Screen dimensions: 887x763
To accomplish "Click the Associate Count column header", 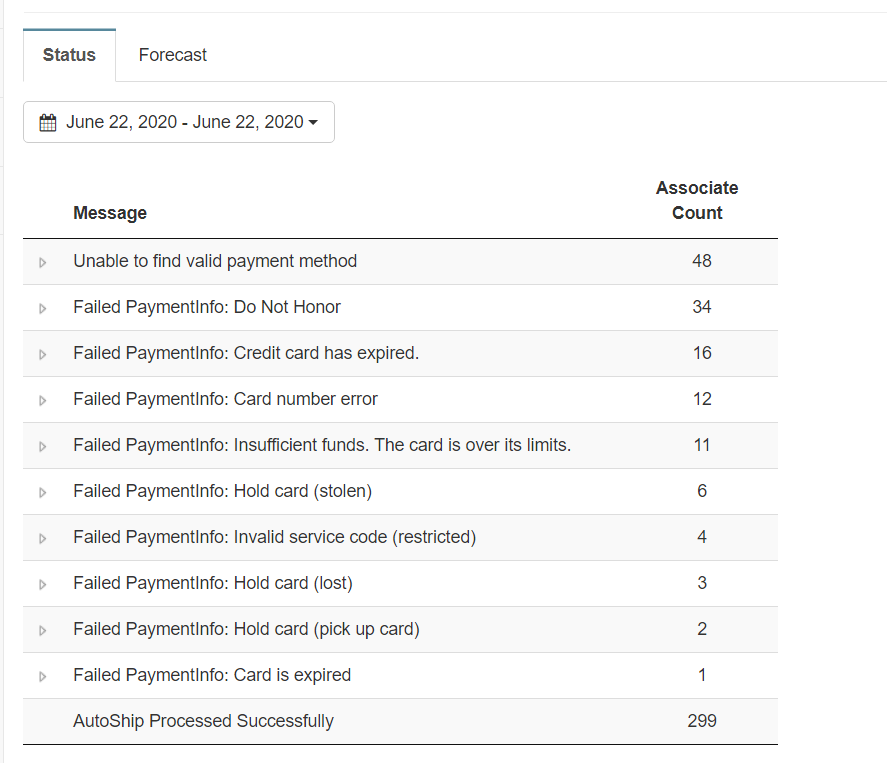I will pos(697,200).
